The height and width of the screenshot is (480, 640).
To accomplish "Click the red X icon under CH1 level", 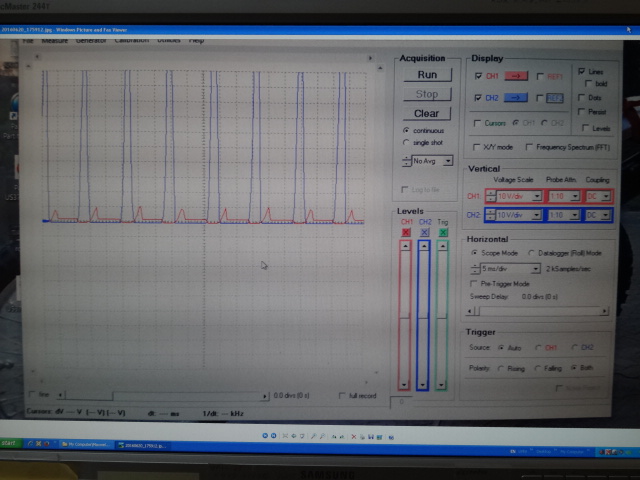I will 406,232.
